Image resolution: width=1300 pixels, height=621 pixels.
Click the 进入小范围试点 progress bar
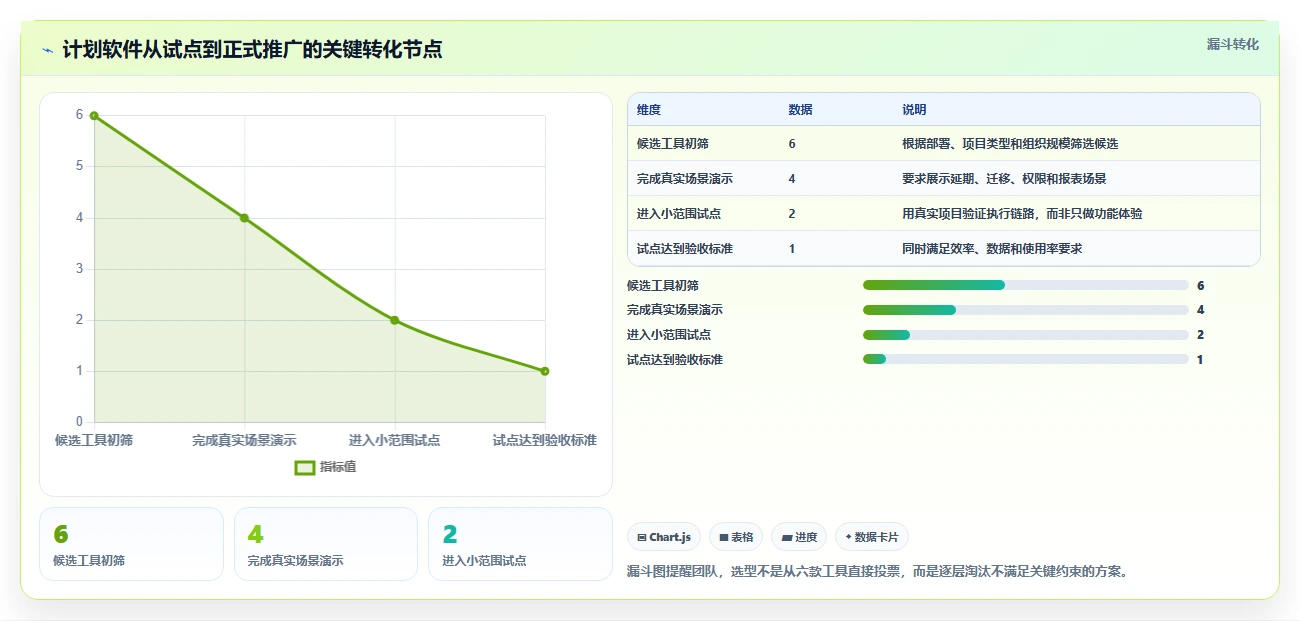click(x=1025, y=335)
